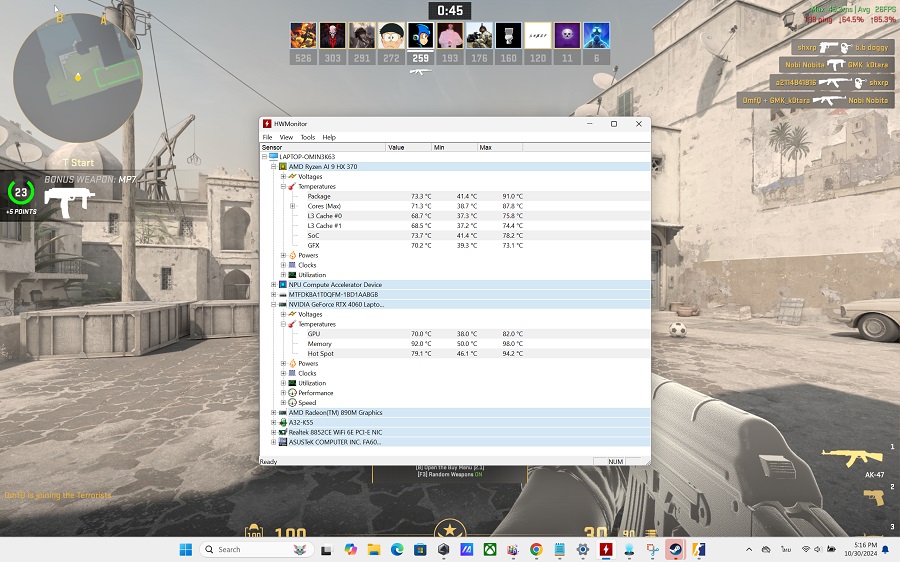Open File Explorer from the taskbar
The width and height of the screenshot is (900, 562).
tap(374, 549)
